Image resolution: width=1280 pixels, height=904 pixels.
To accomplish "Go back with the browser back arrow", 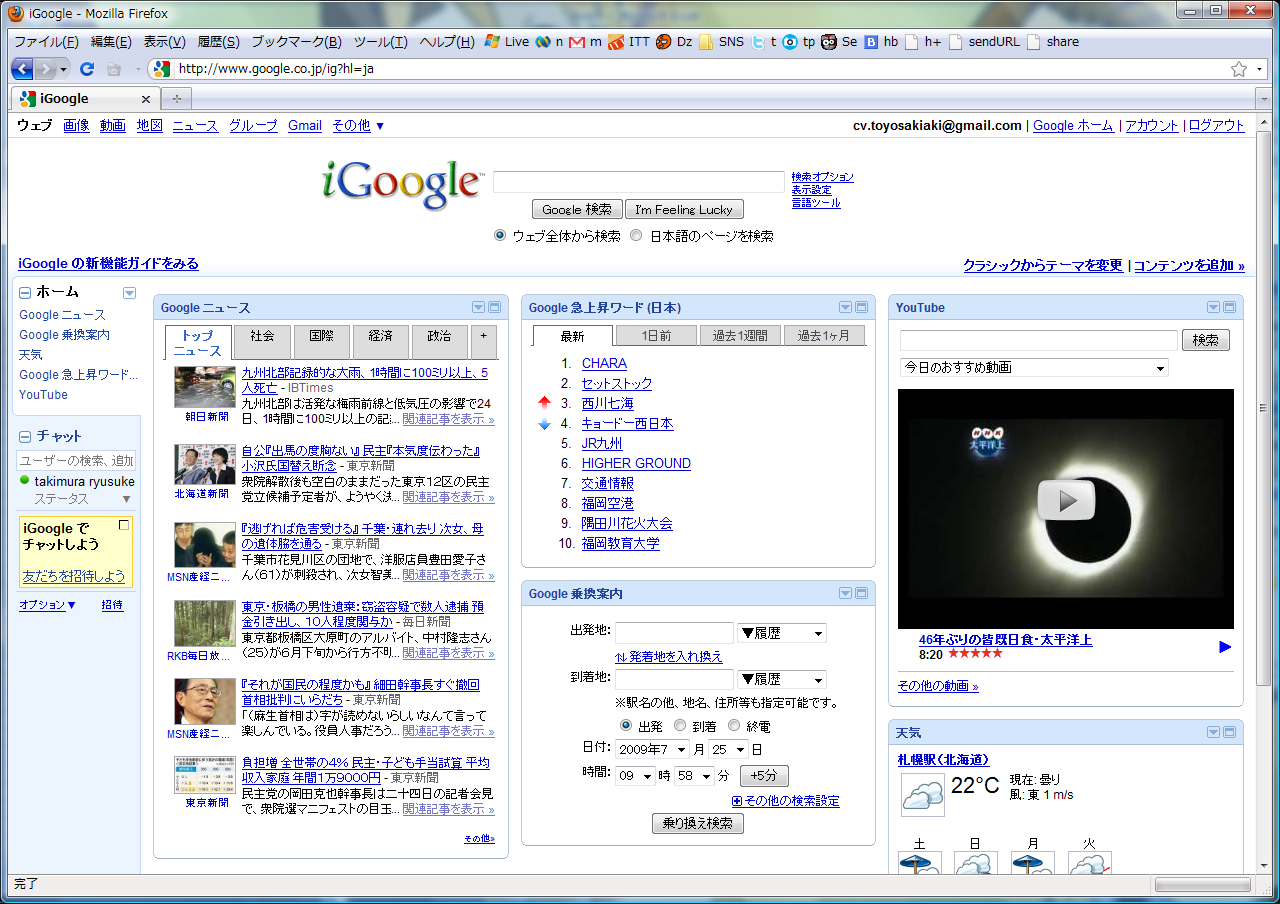I will point(22,69).
